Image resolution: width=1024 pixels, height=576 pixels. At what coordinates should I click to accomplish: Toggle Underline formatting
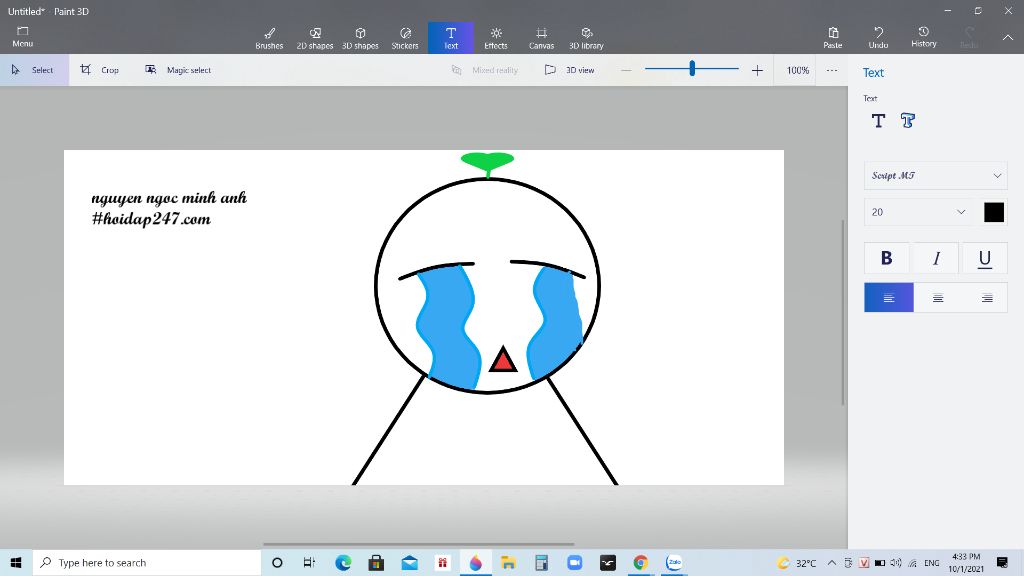click(x=984, y=258)
